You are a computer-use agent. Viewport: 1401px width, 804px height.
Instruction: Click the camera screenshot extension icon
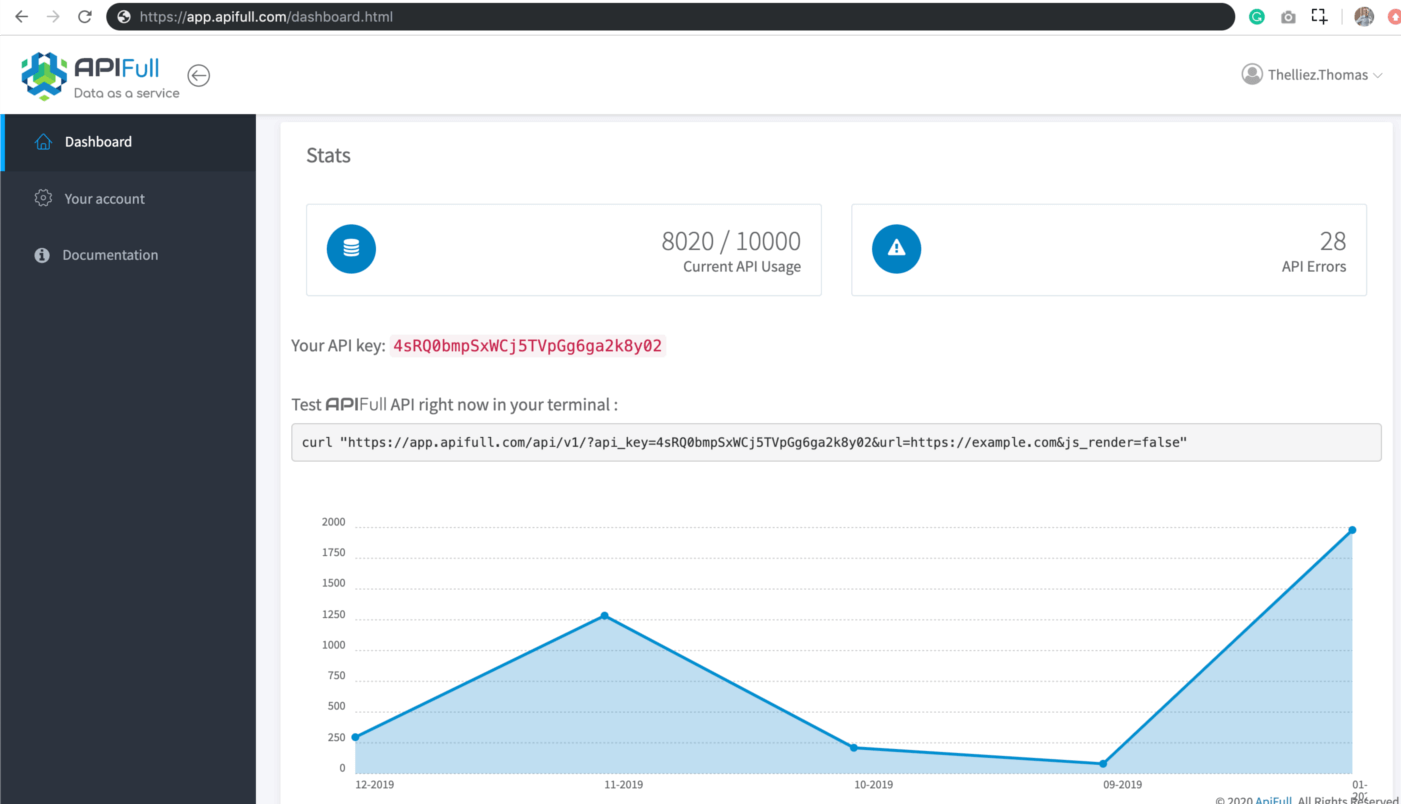coord(1288,17)
